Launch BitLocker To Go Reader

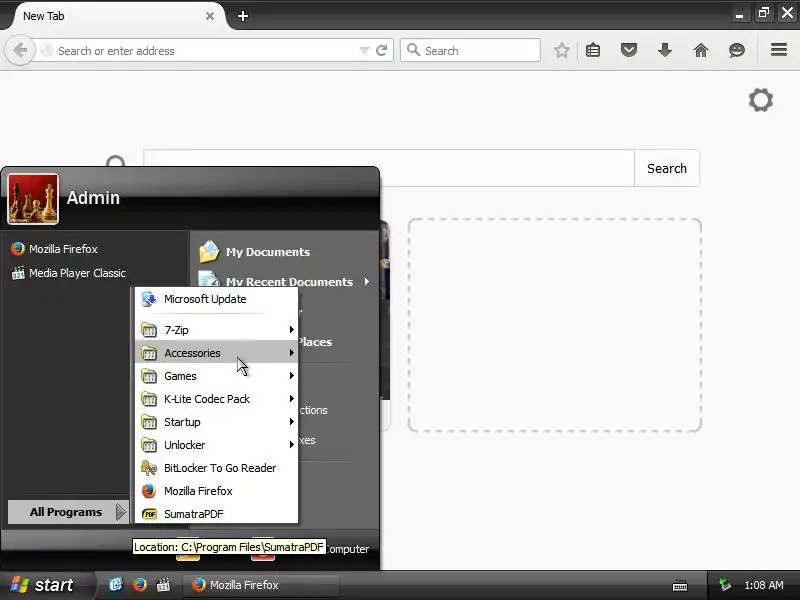(216, 468)
